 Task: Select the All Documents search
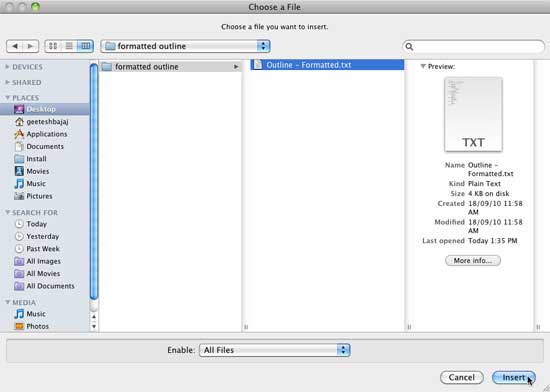click(x=45, y=286)
